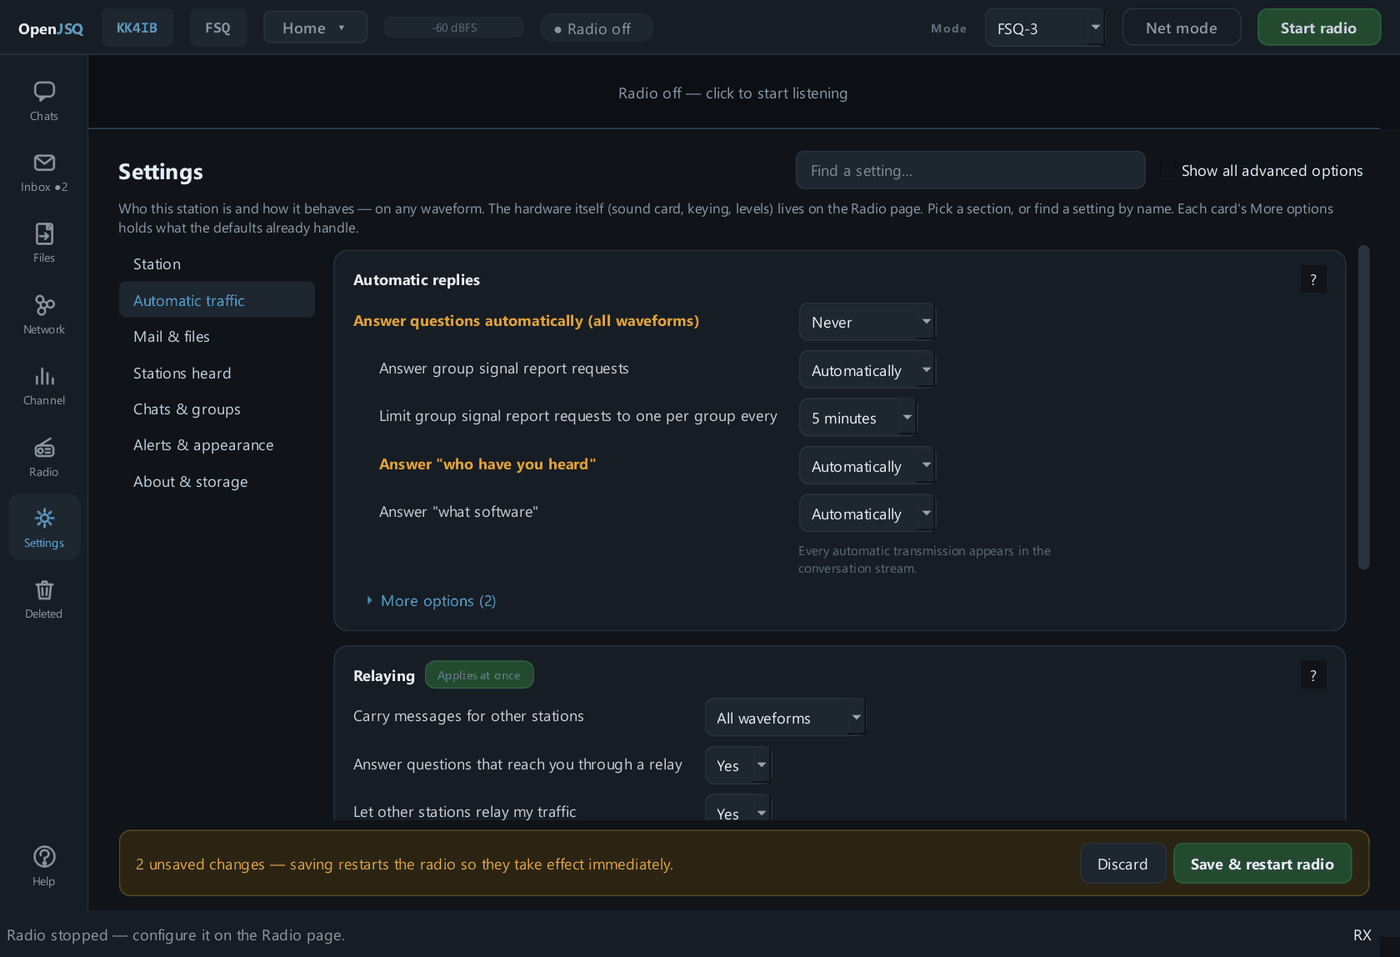
Task: Select the Stations heard section
Action: [217, 373]
